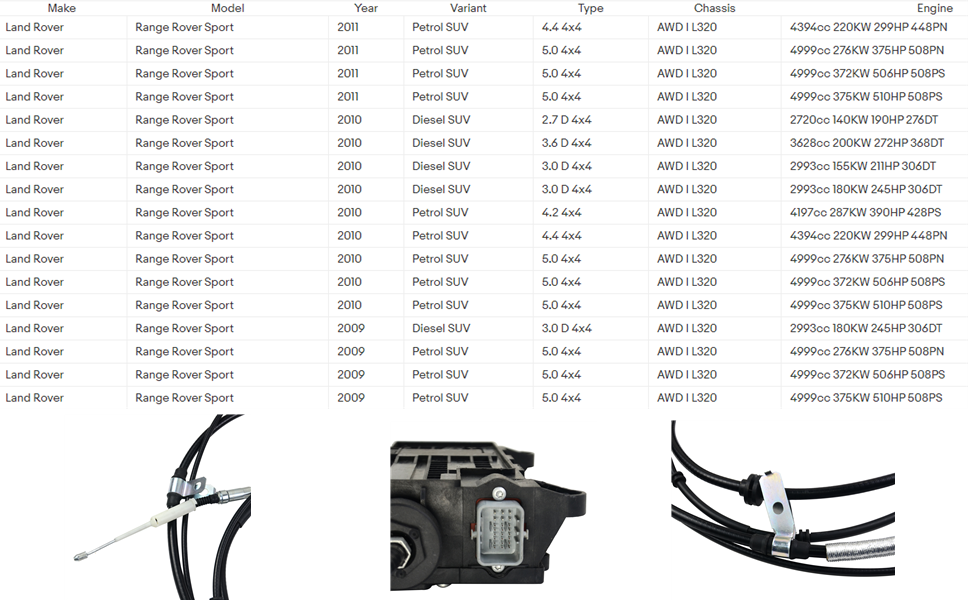Select the 2011 engine cell 4999cc 372KW 506HP 508PS
The height and width of the screenshot is (600, 970).
coord(867,74)
